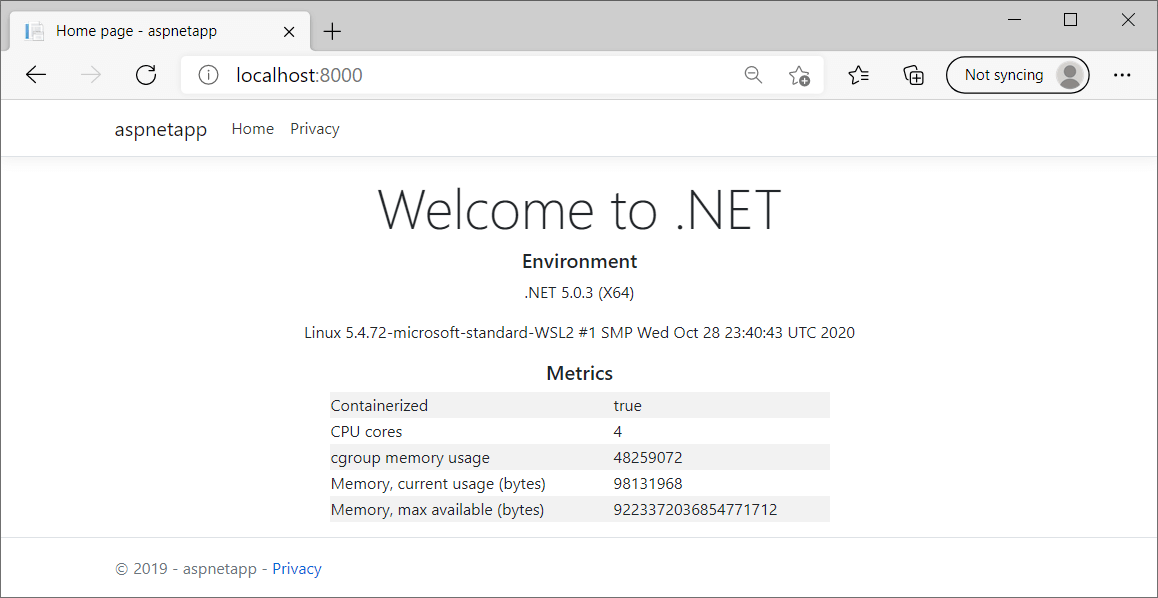Click Memory, max available (bytes) label
Image resolution: width=1158 pixels, height=598 pixels.
coord(437,510)
